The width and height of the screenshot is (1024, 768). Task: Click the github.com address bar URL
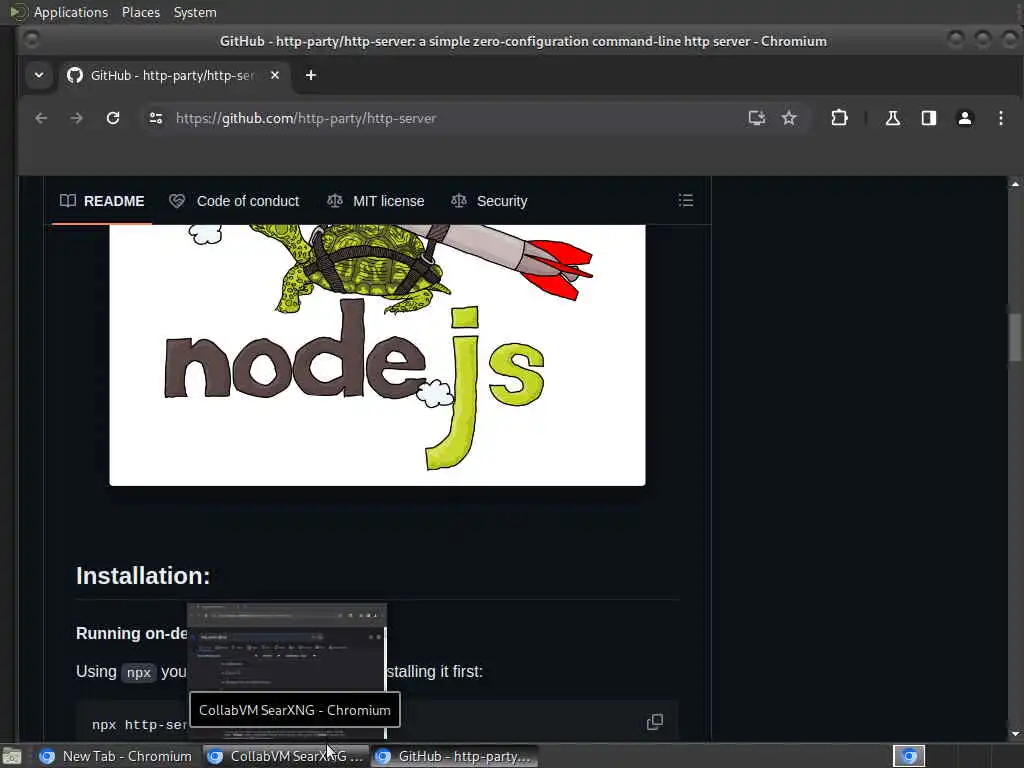pos(306,118)
